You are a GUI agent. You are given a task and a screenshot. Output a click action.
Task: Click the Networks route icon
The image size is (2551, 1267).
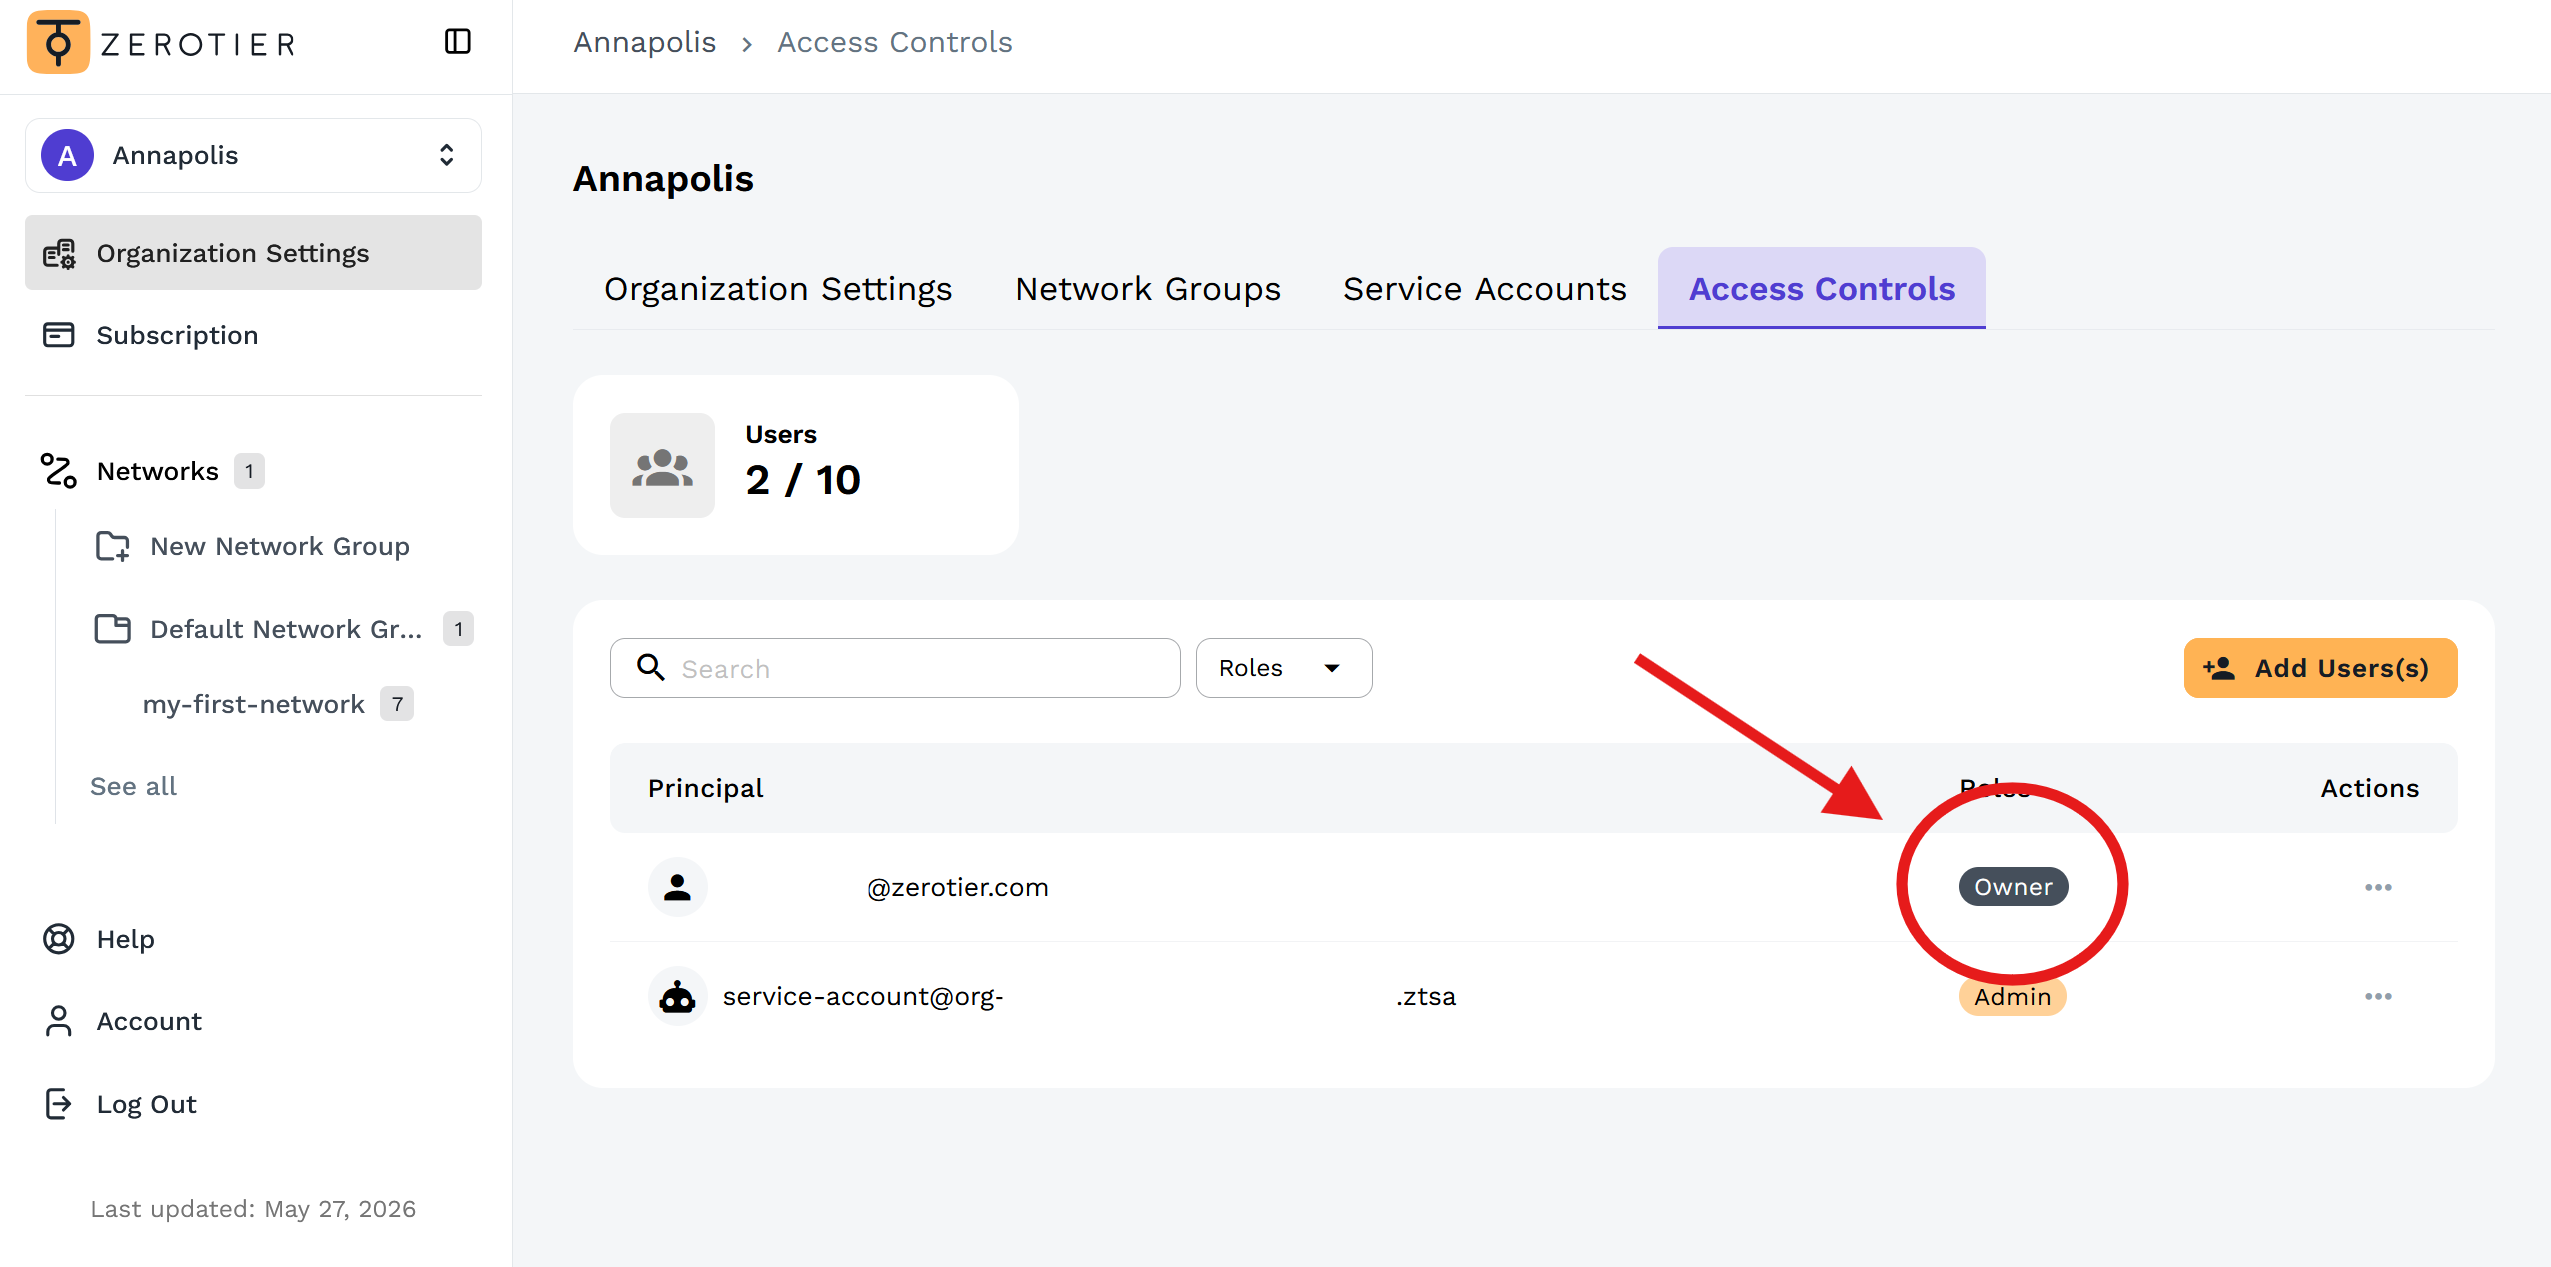59,471
